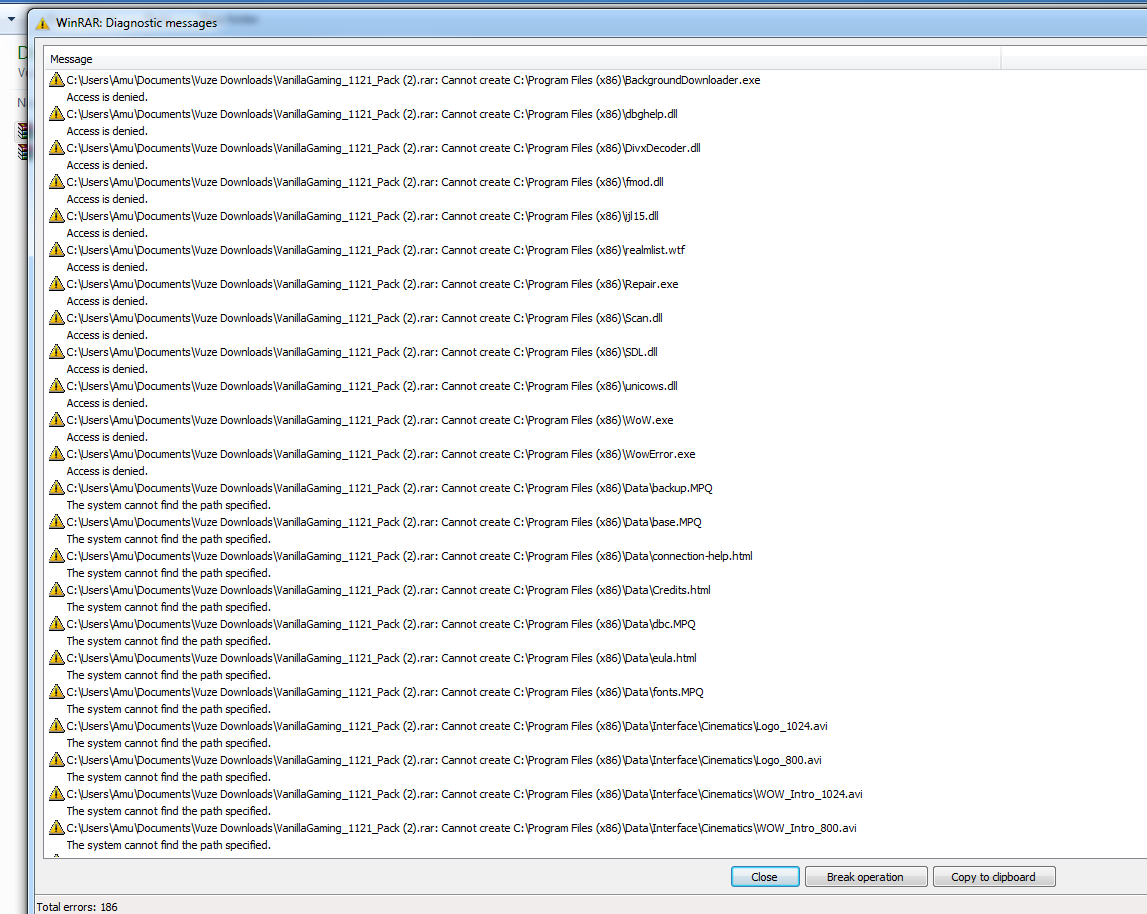Select warning icon for DivxDecoder.dll row
The width and height of the screenshot is (1147, 914).
(56, 147)
